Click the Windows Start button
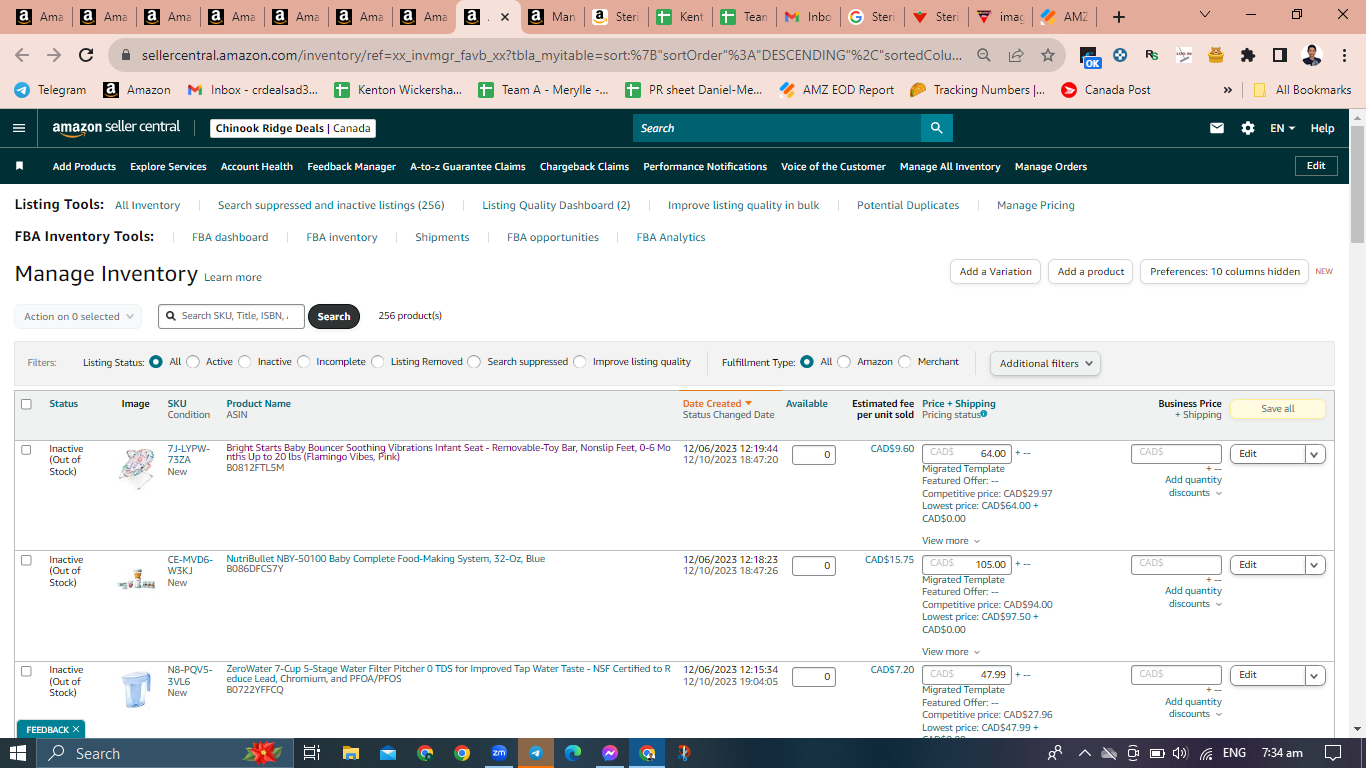The width and height of the screenshot is (1366, 768). [18, 753]
